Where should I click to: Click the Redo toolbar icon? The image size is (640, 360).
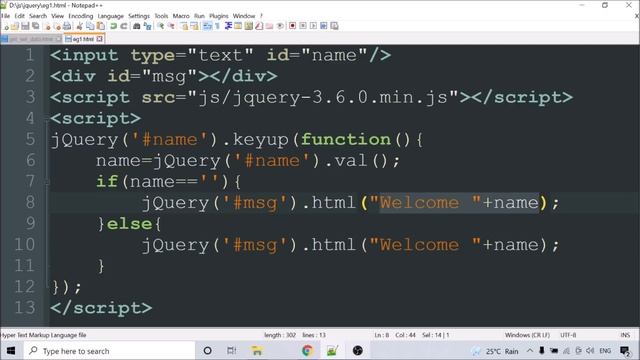pos(124,26)
